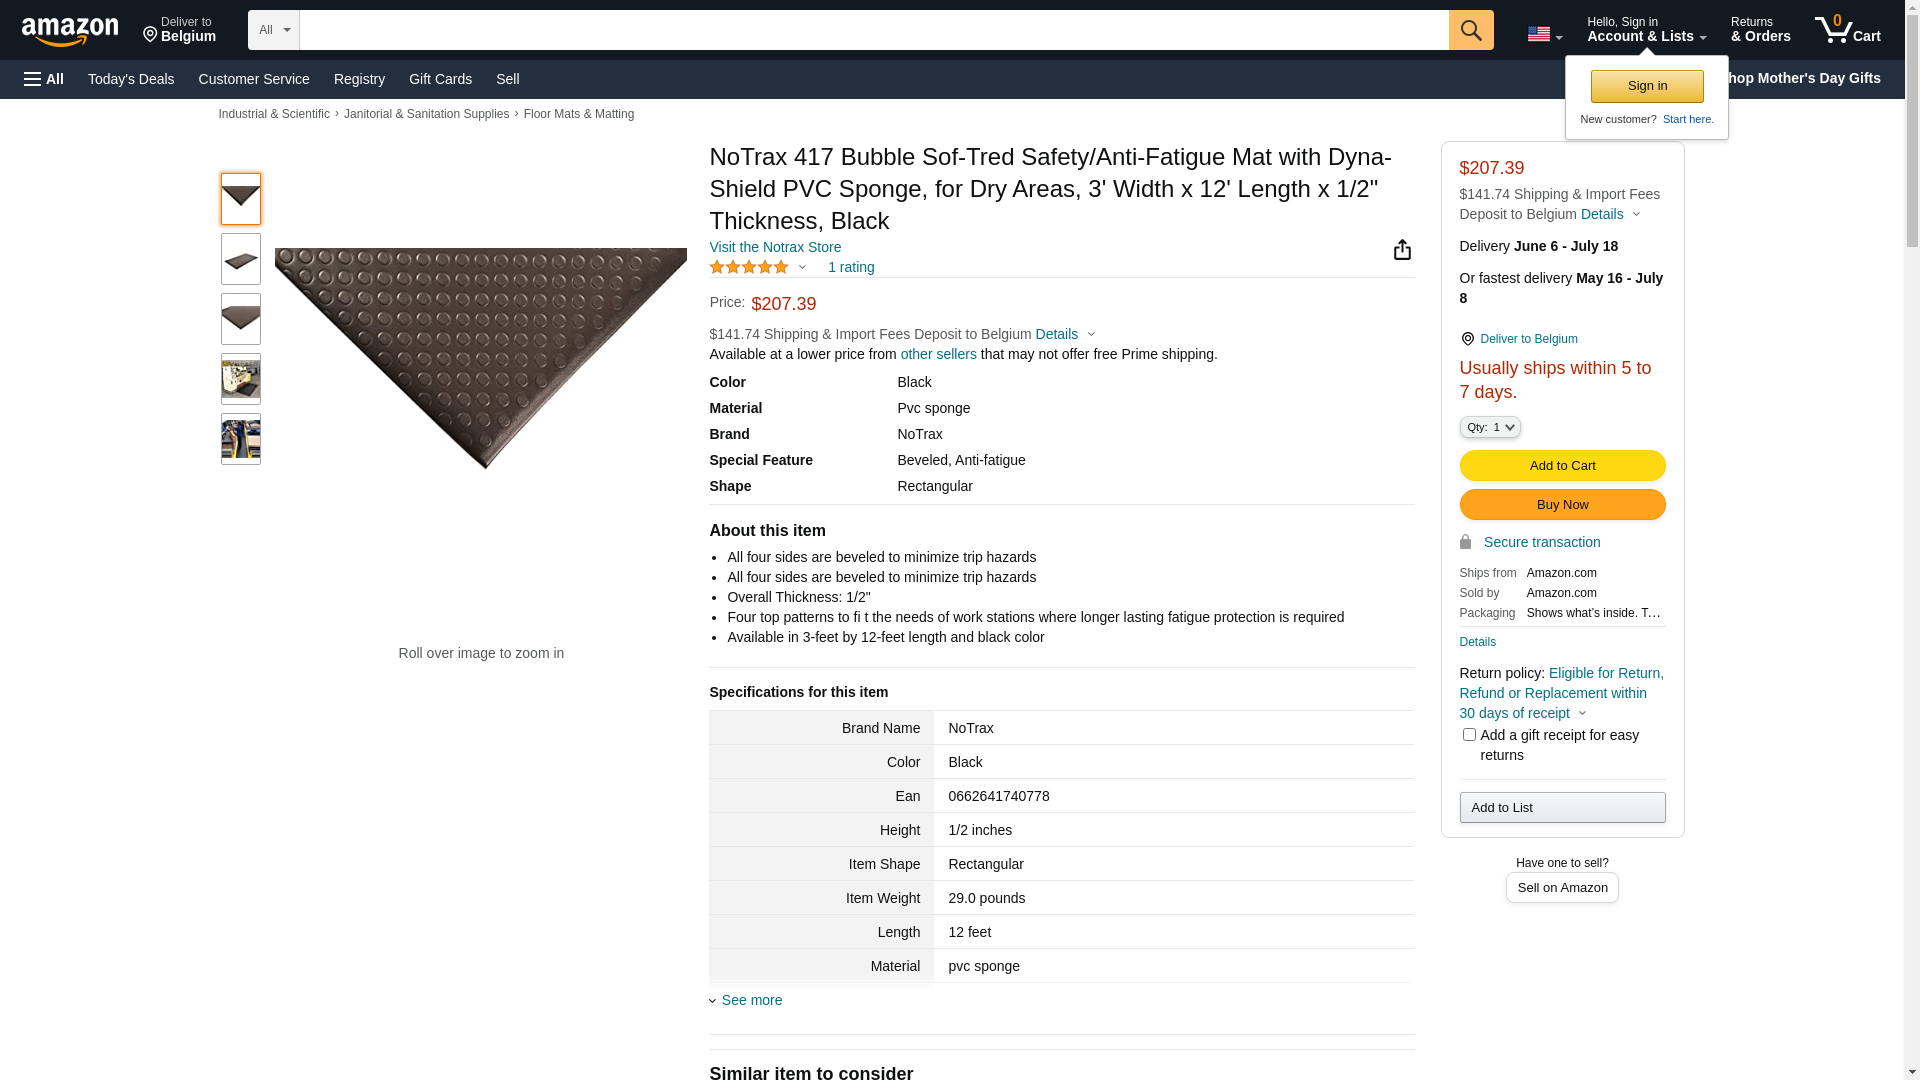Click the search magnifier button
Screen dimensions: 1920x1080
(x=1470, y=30)
